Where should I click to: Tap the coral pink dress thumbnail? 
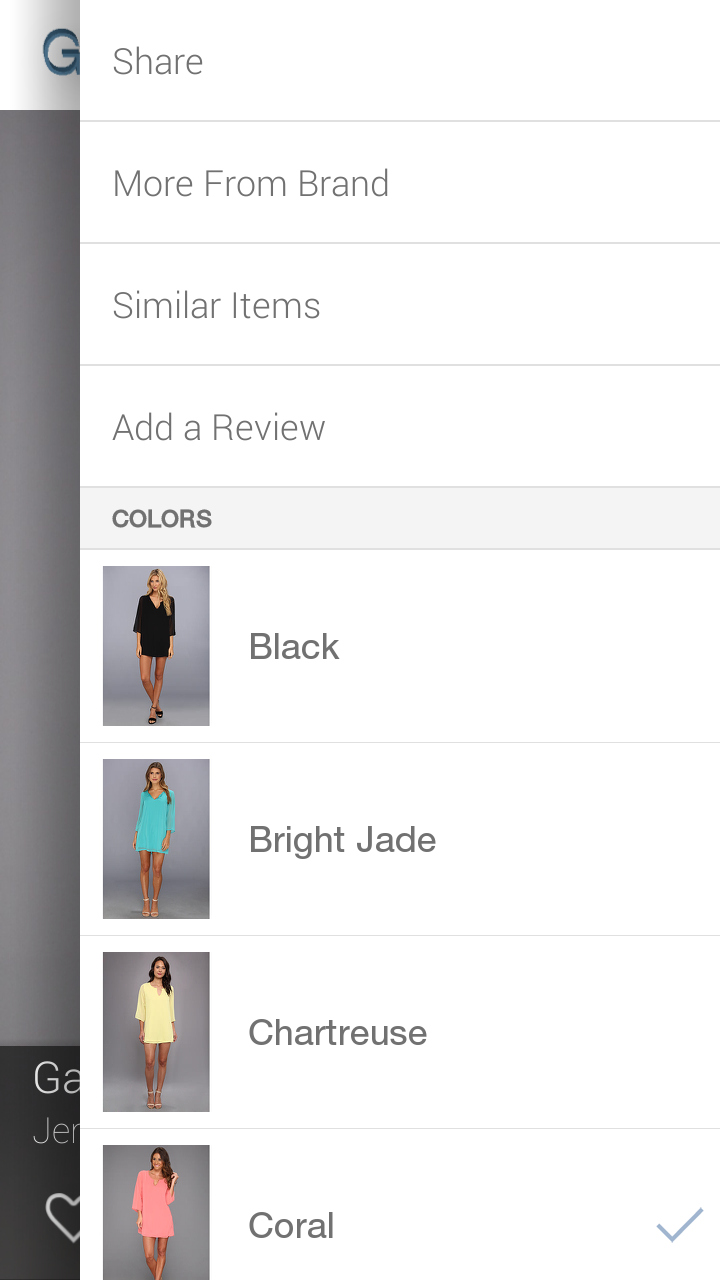(156, 1212)
